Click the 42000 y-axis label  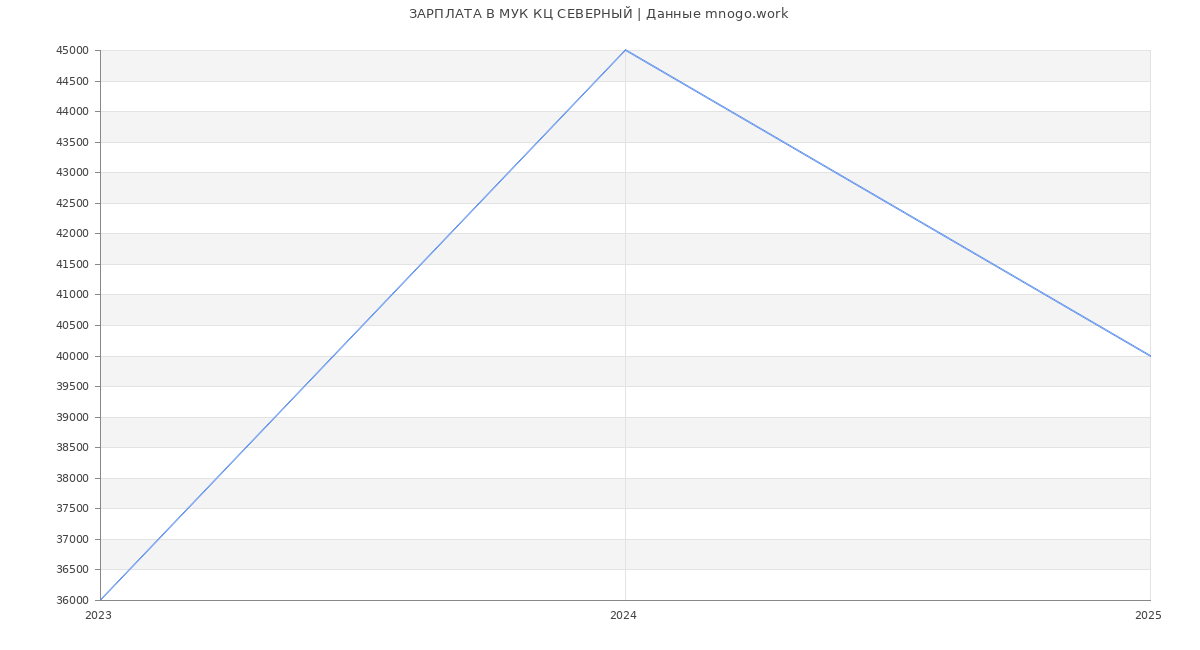pos(73,234)
